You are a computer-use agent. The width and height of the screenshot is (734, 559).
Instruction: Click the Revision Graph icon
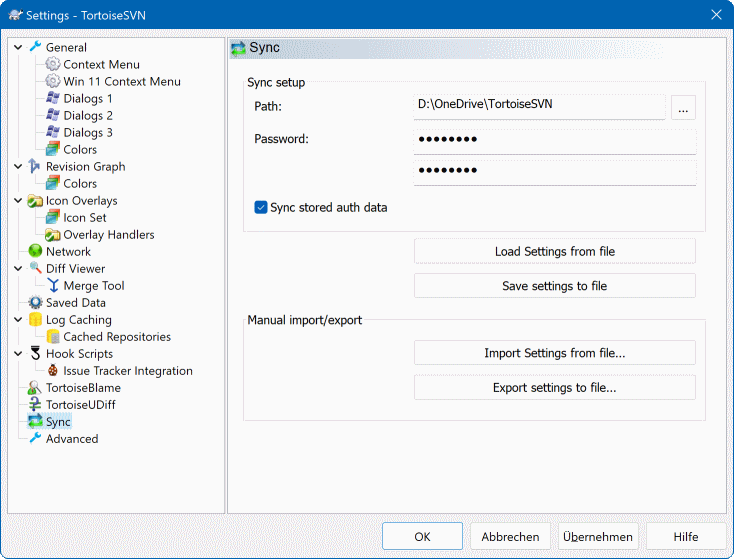click(x=35, y=166)
